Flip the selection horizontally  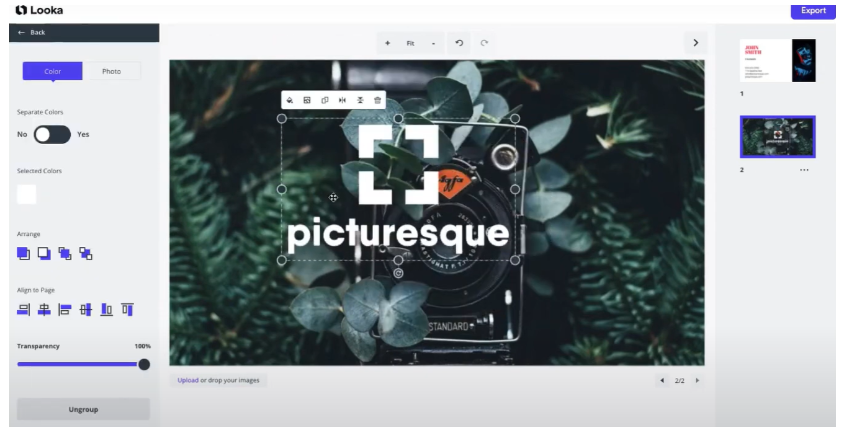(x=343, y=100)
